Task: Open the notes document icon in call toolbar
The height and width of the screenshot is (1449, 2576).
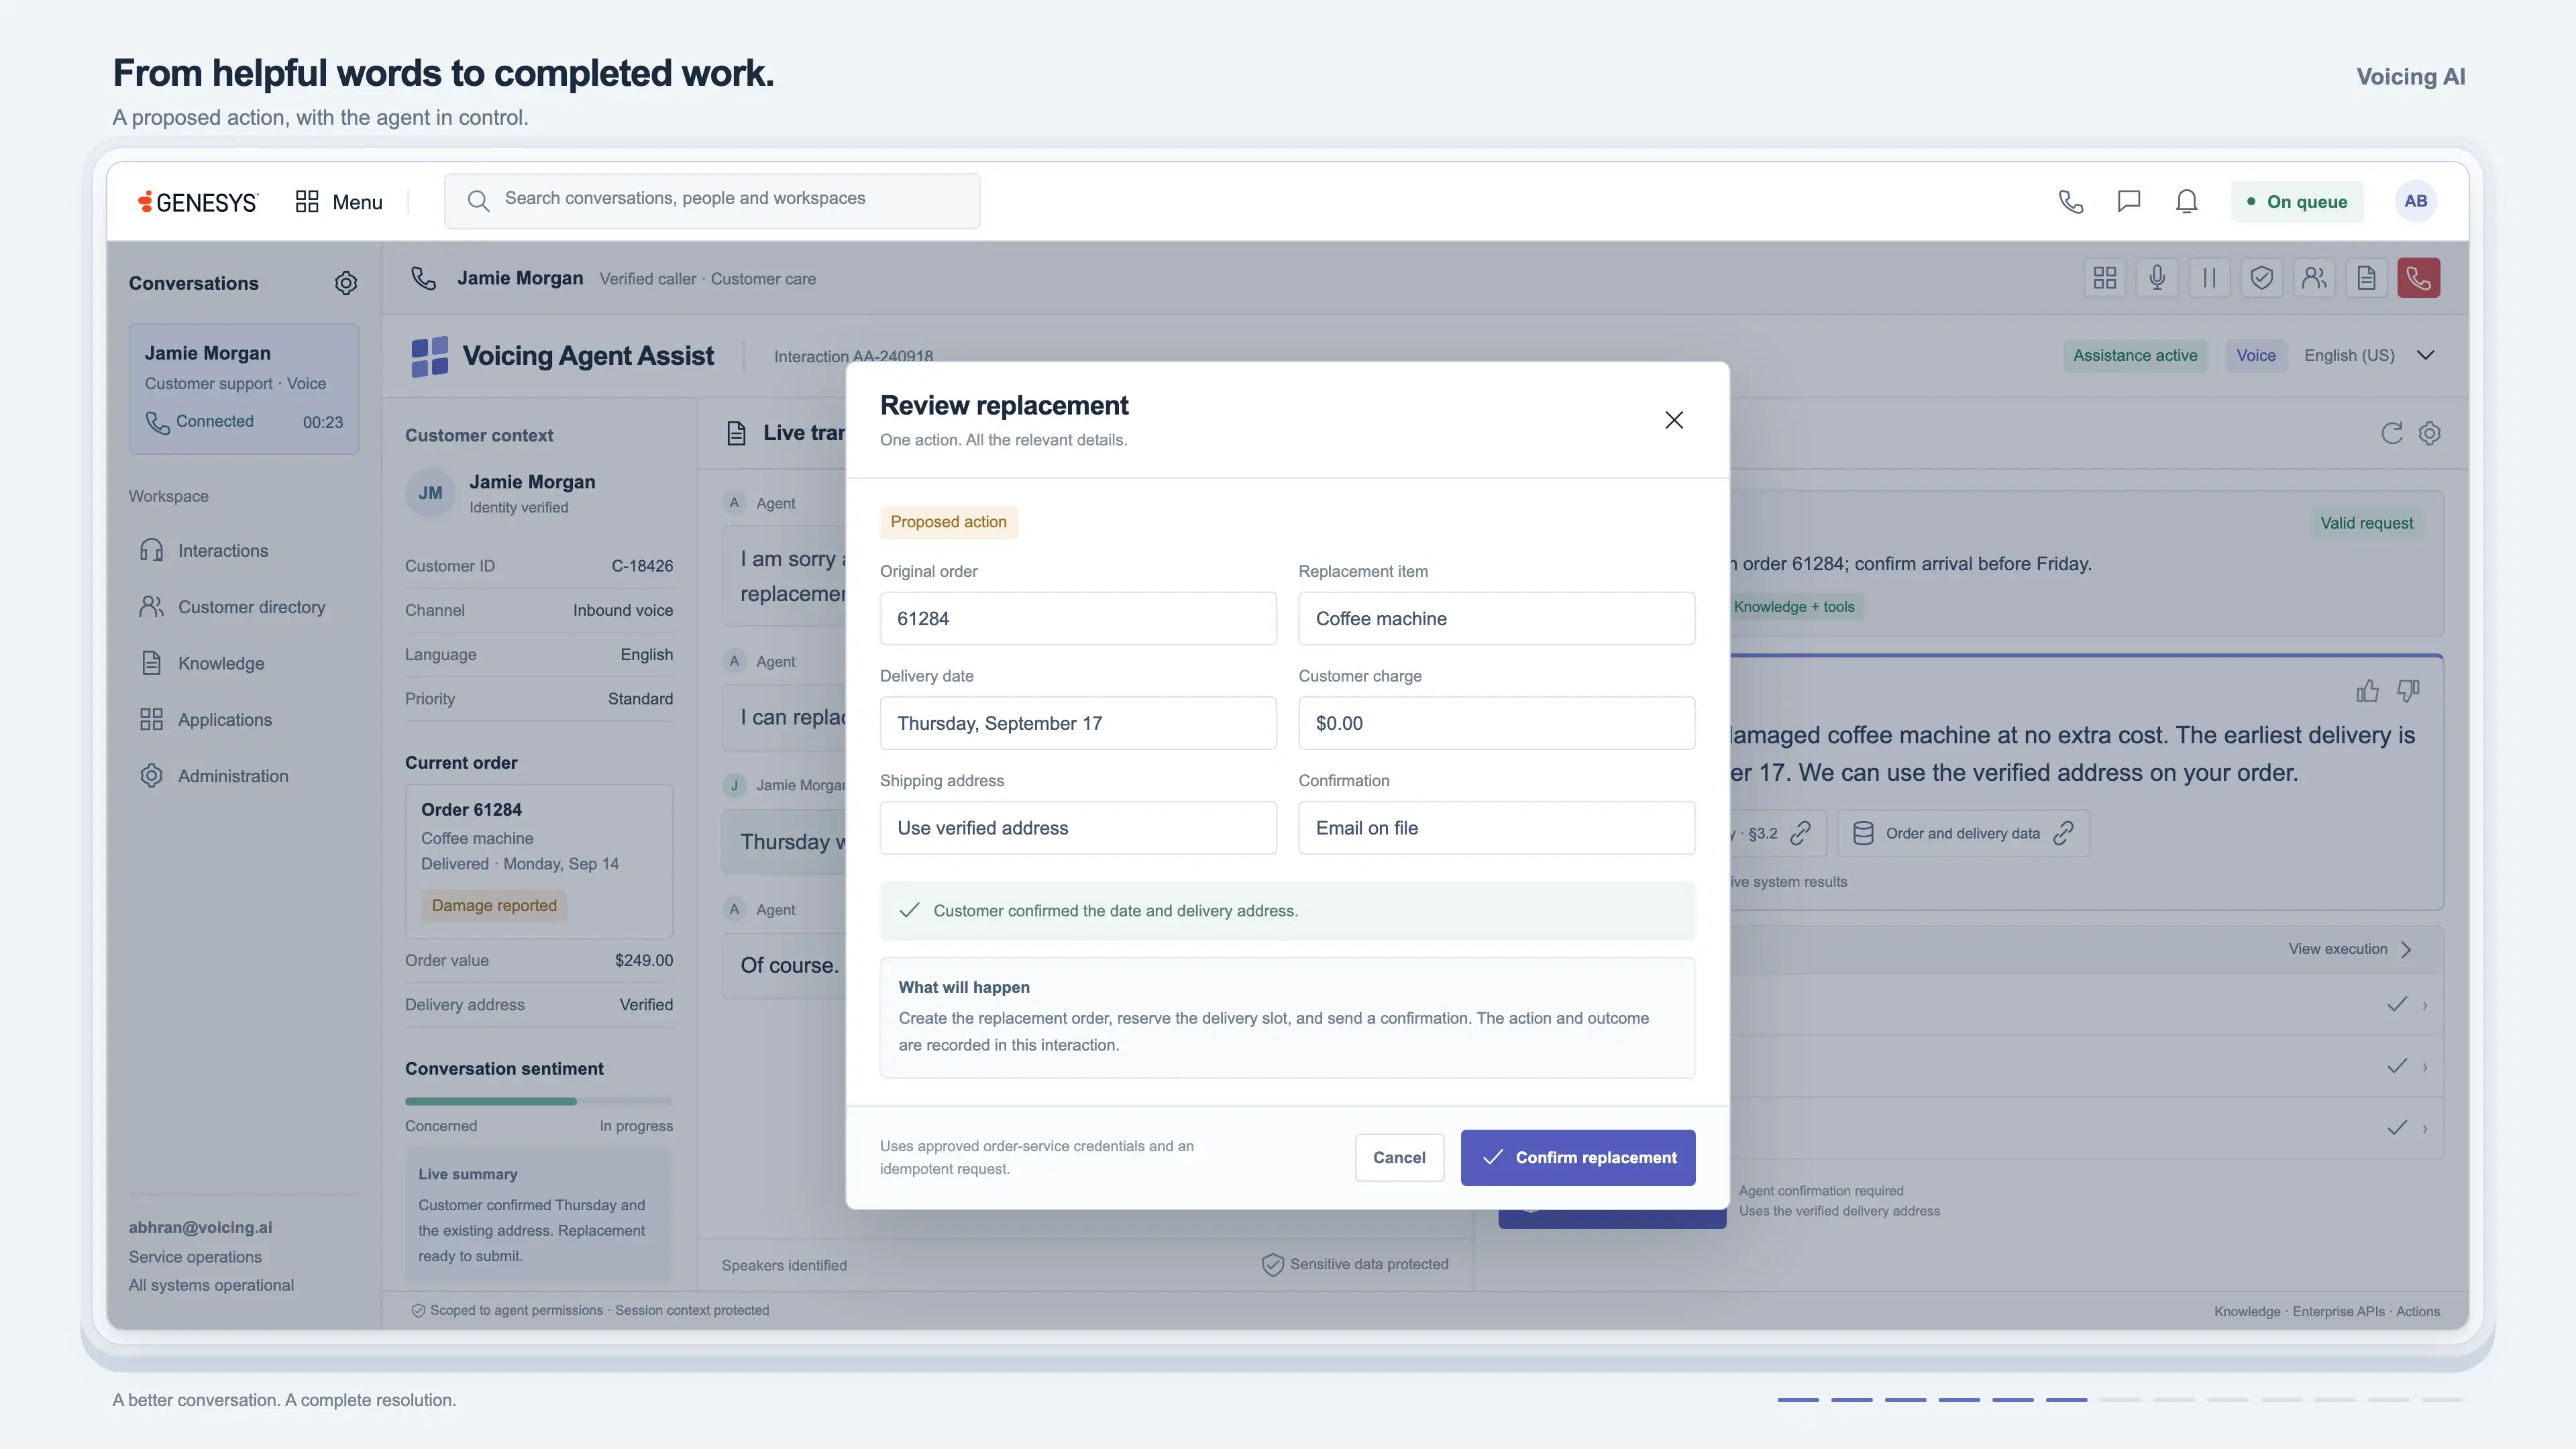Action: pyautogui.click(x=2366, y=278)
